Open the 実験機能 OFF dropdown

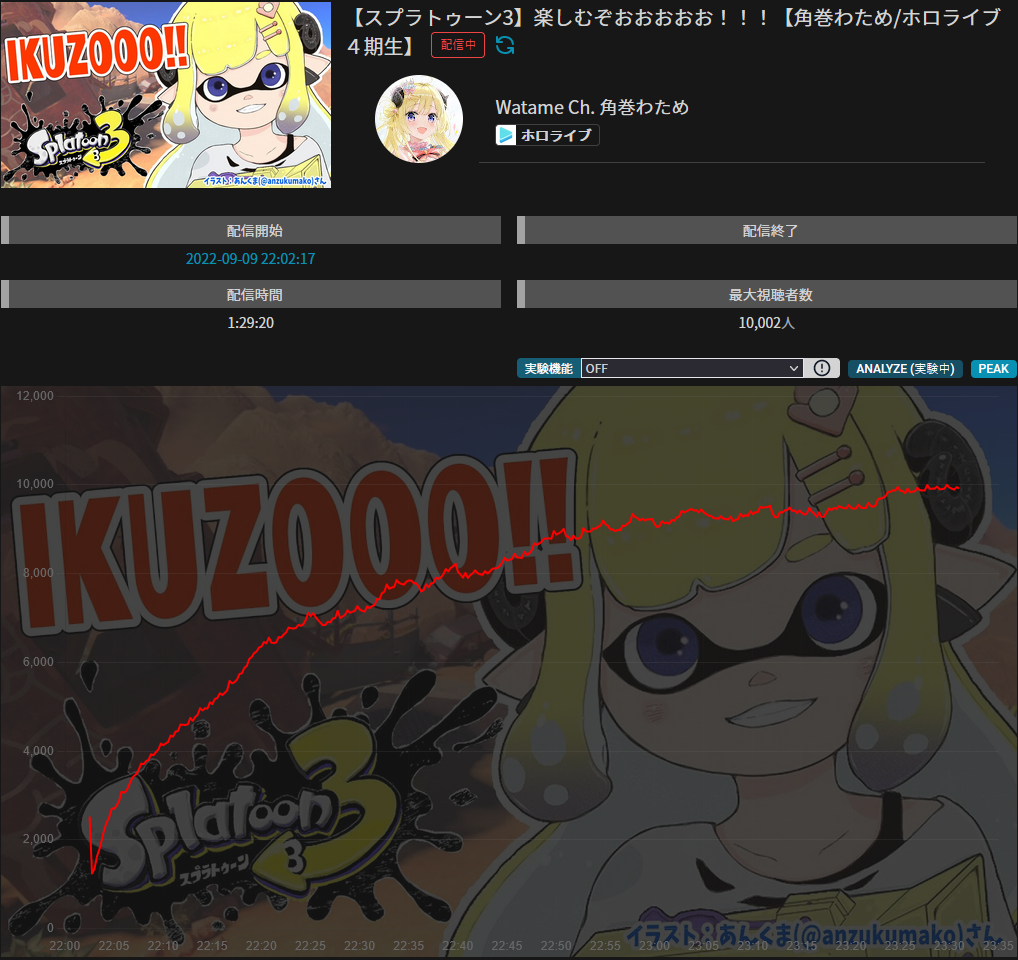[x=692, y=369]
